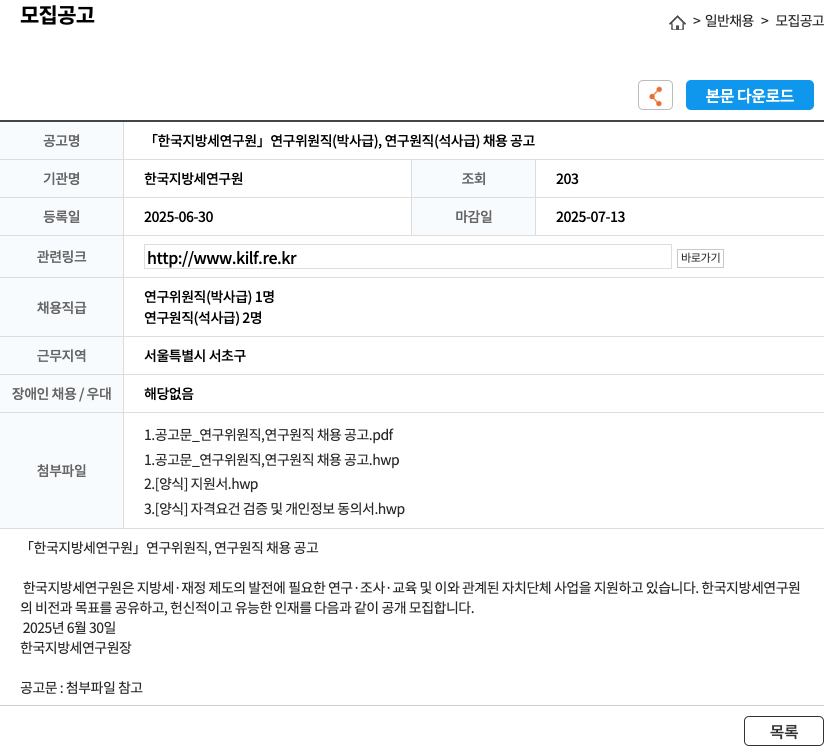The width and height of the screenshot is (824, 746).
Task: Click the organization name 한국지방세연구원 cell
Action: tap(193, 179)
